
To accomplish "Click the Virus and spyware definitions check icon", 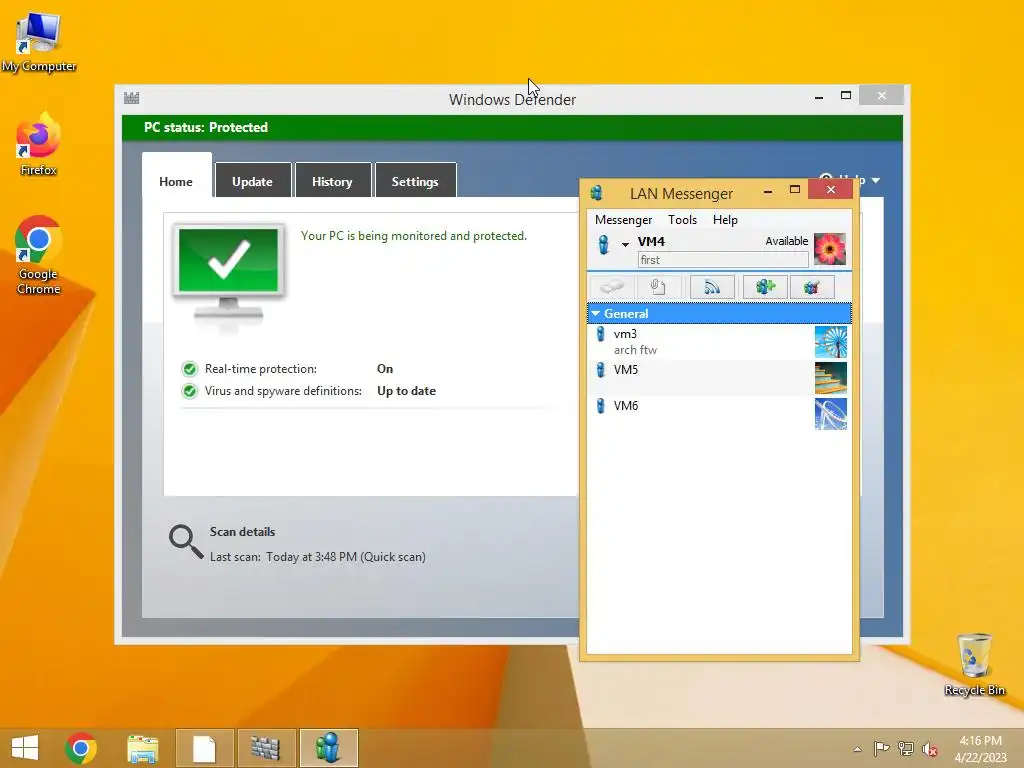I will click(189, 391).
